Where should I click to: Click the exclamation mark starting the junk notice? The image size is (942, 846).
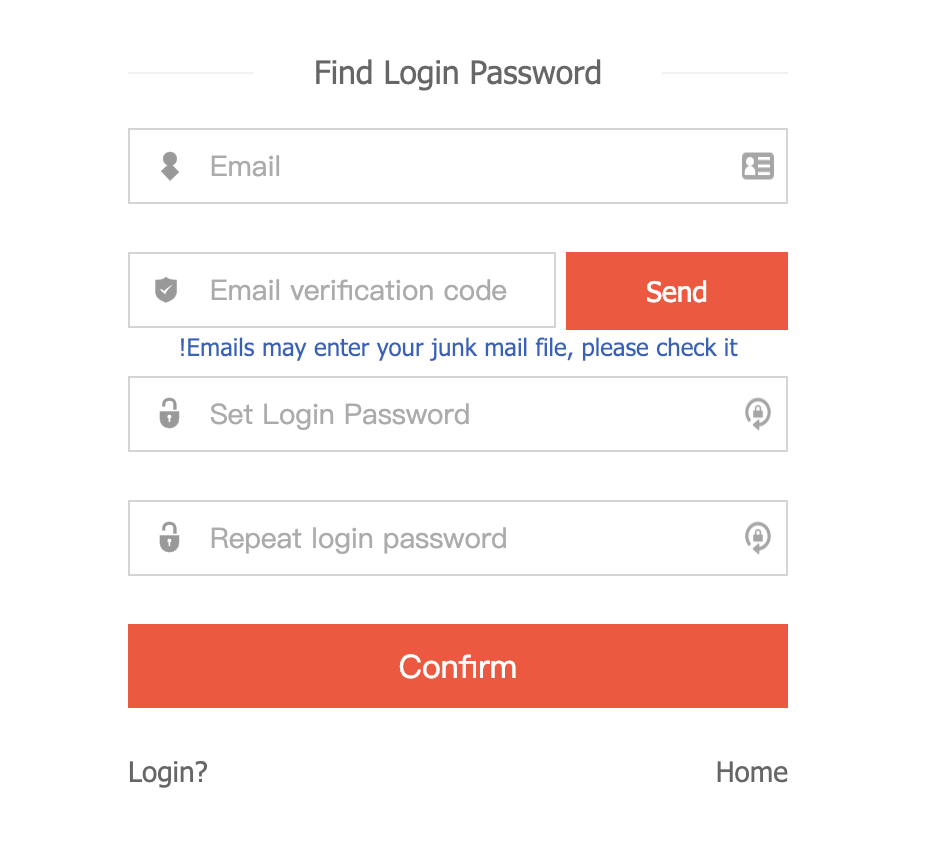[182, 348]
